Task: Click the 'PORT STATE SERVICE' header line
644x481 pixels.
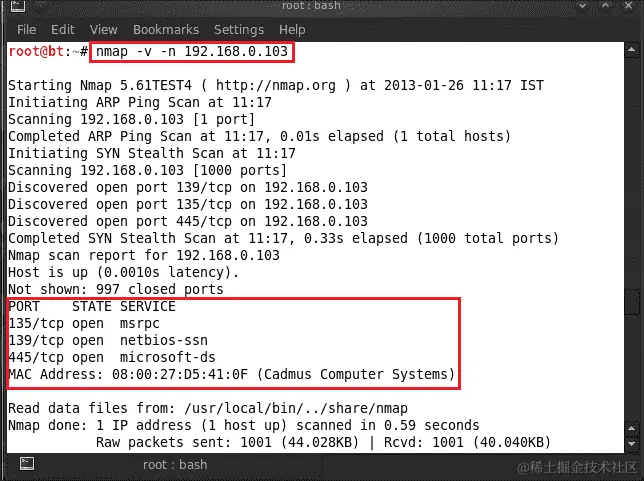Action: 92,306
